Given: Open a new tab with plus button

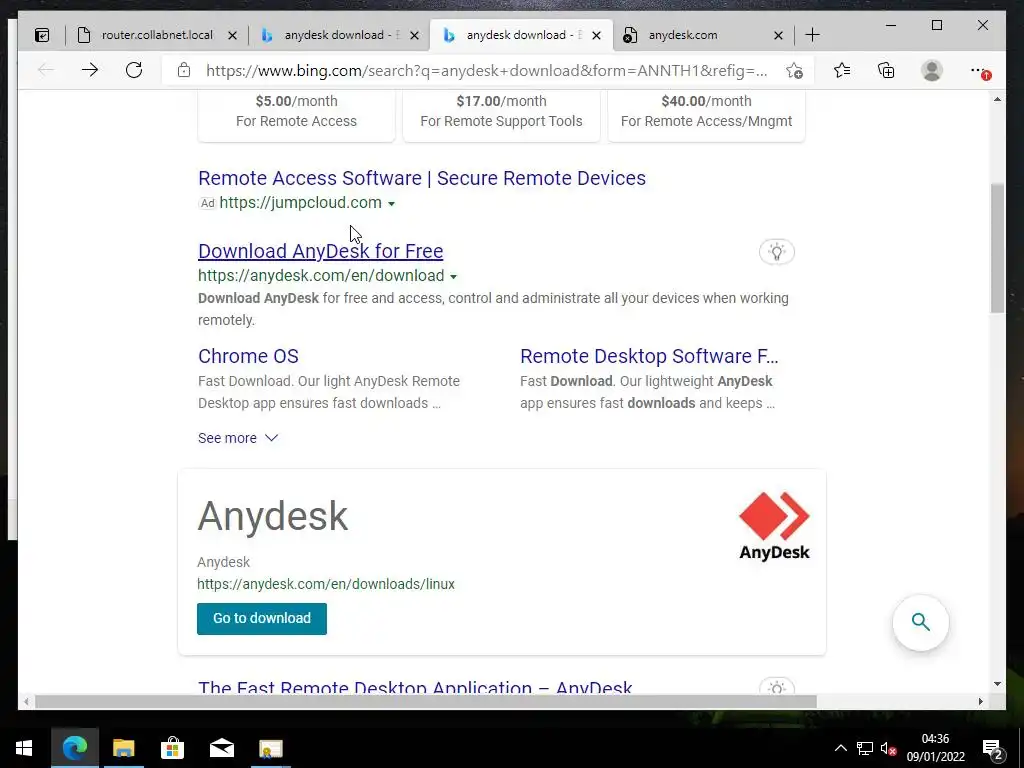Looking at the screenshot, I should [x=812, y=35].
